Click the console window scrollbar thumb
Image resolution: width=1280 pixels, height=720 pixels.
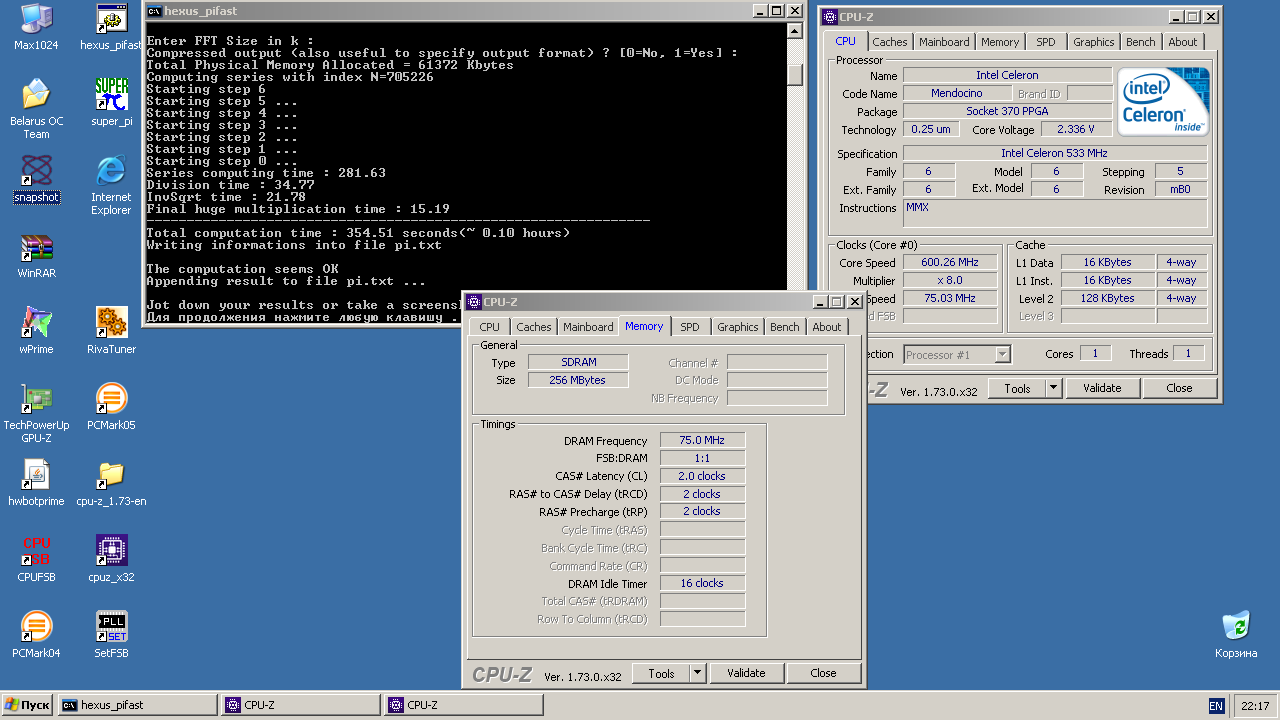[x=795, y=75]
